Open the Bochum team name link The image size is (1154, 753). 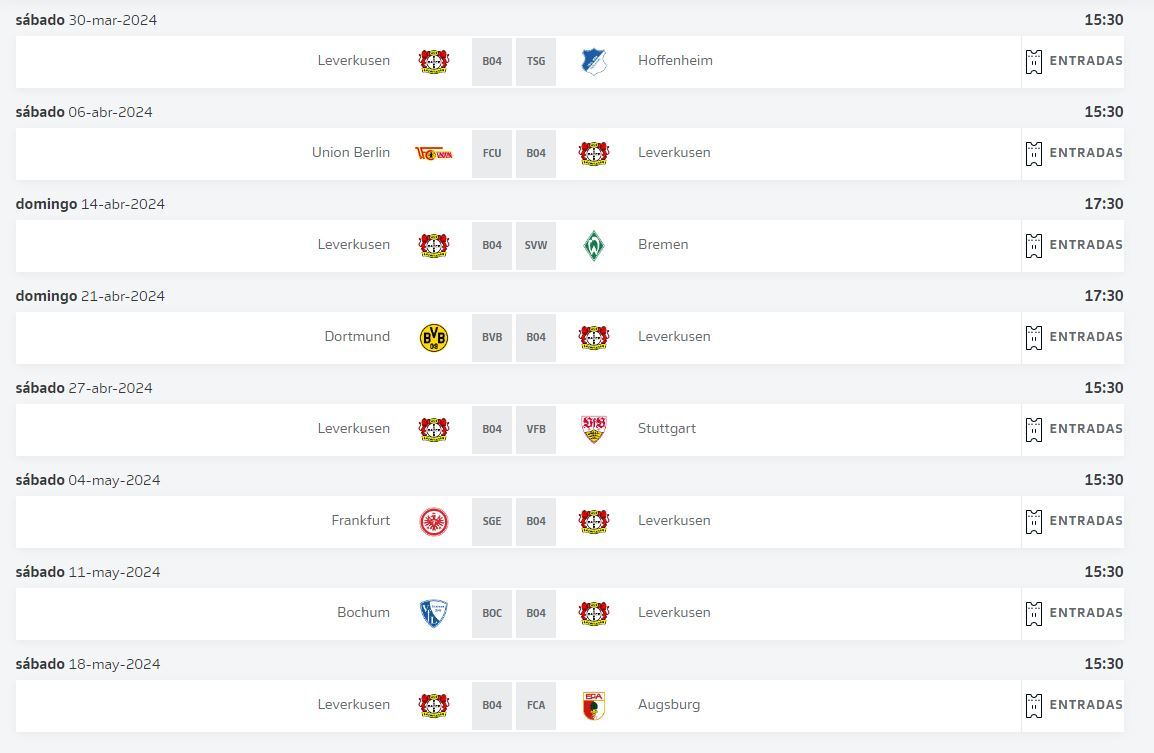[x=363, y=613]
